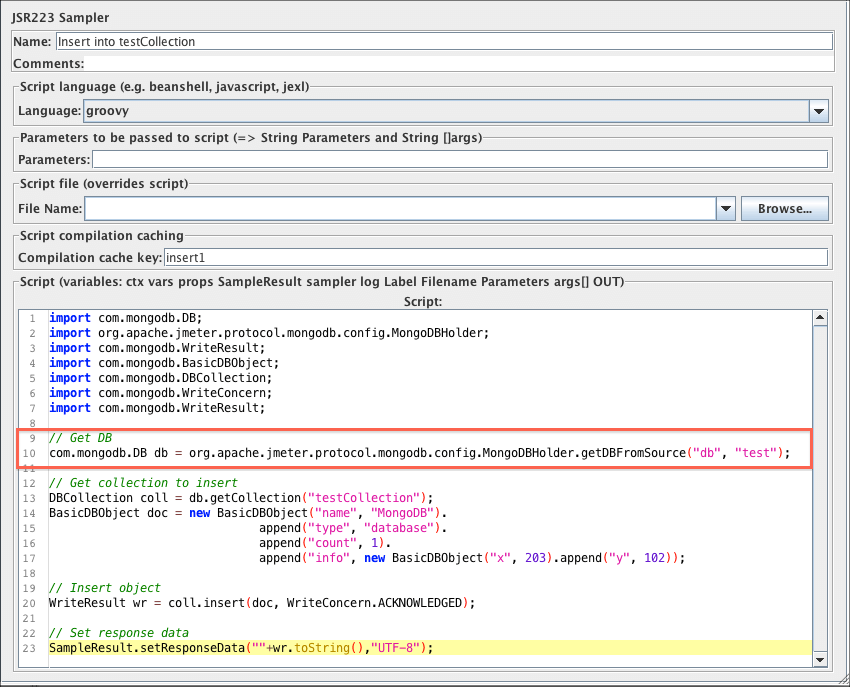Open the Language dropdown arrow
Viewport: 850px width, 687px height.
coord(818,111)
